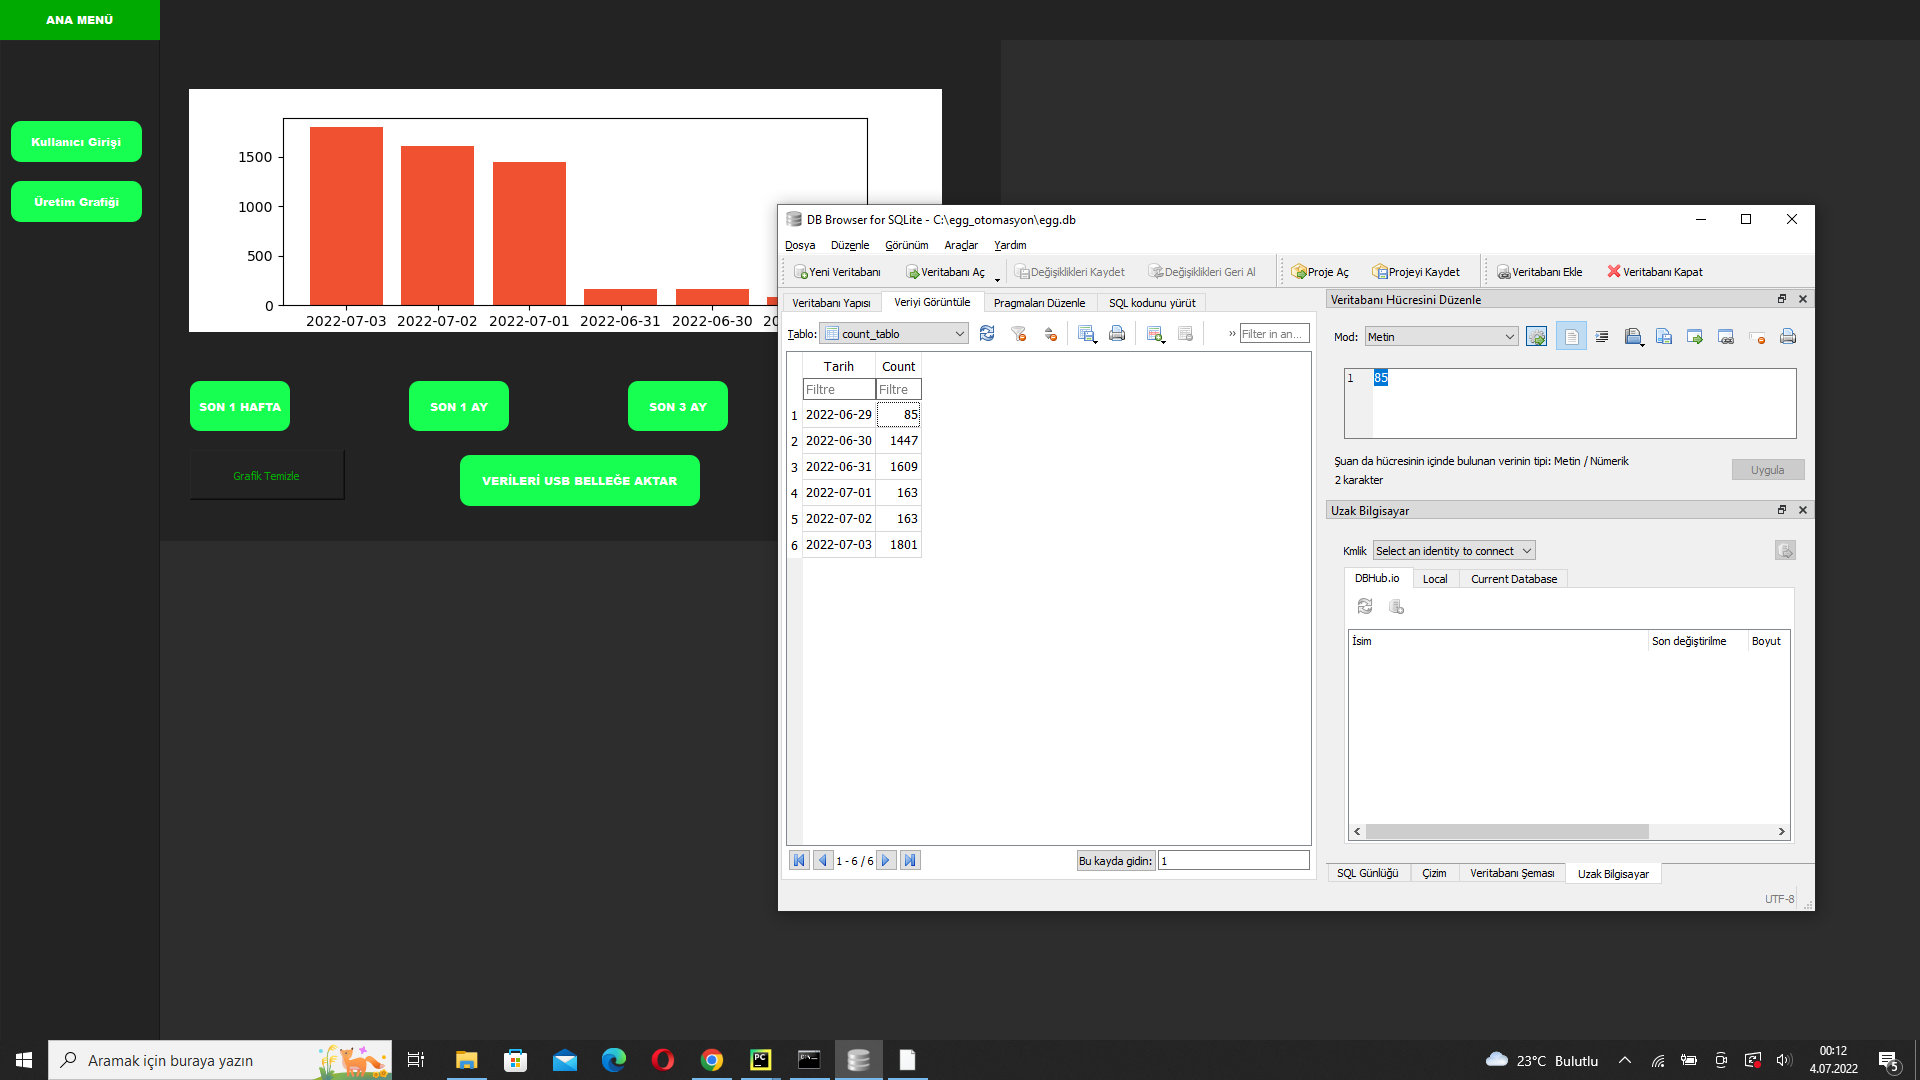Set cell to NULL icon in cell editor

pyautogui.click(x=1757, y=337)
